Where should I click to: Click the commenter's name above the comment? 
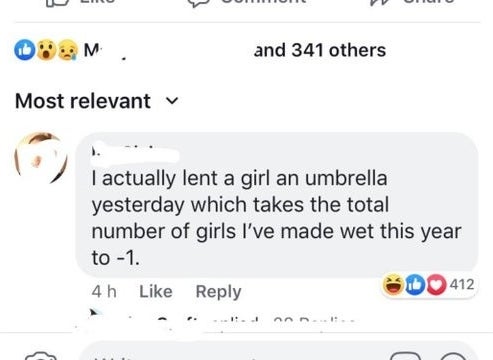(x=135, y=154)
